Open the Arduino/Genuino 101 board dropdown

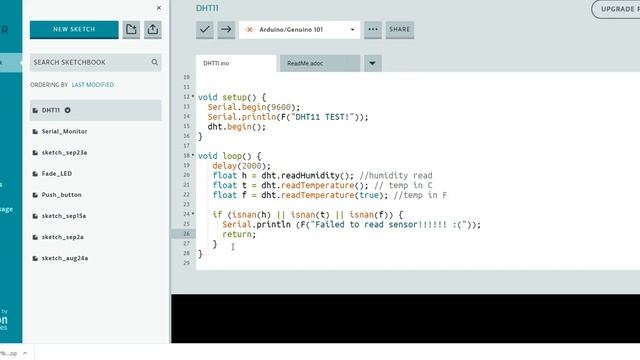click(x=300, y=30)
